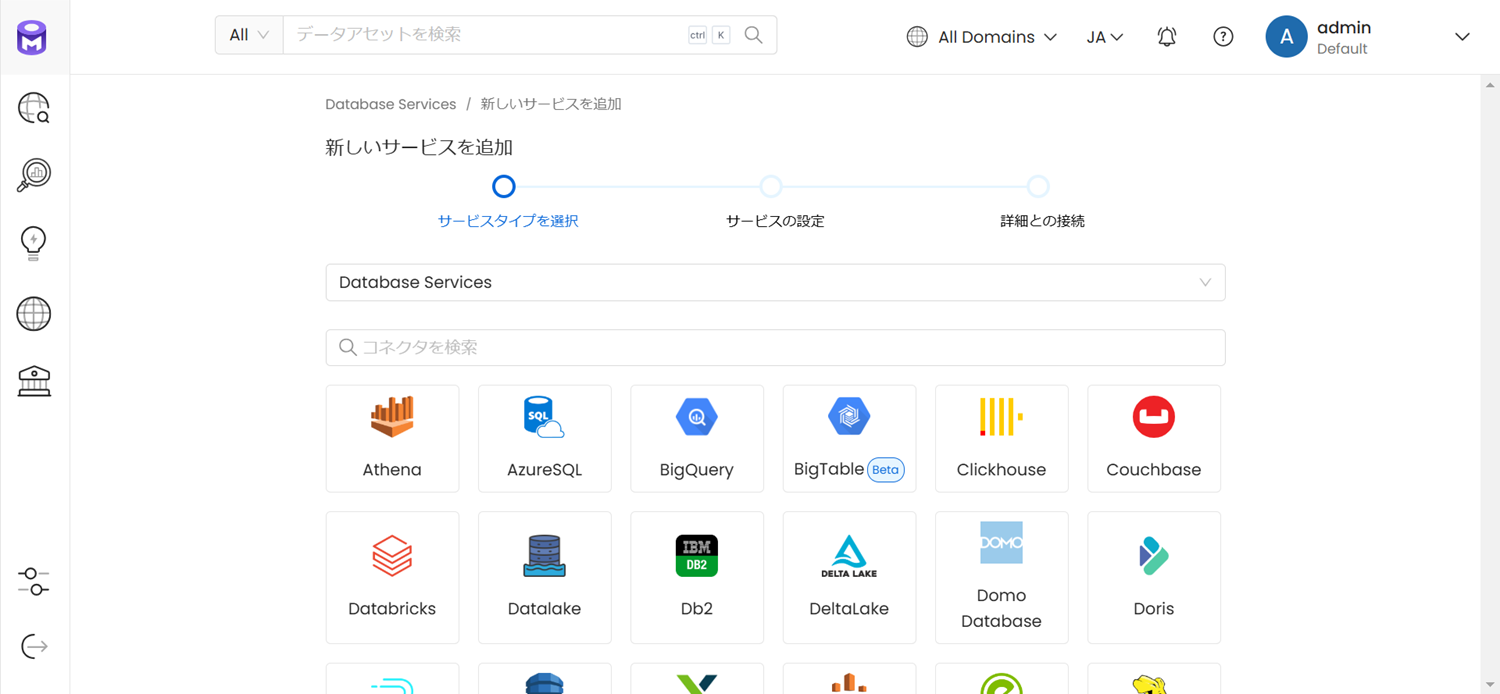This screenshot has height=694, width=1500.
Task: Open the Govern bank-building sidebar icon
Action: (34, 381)
